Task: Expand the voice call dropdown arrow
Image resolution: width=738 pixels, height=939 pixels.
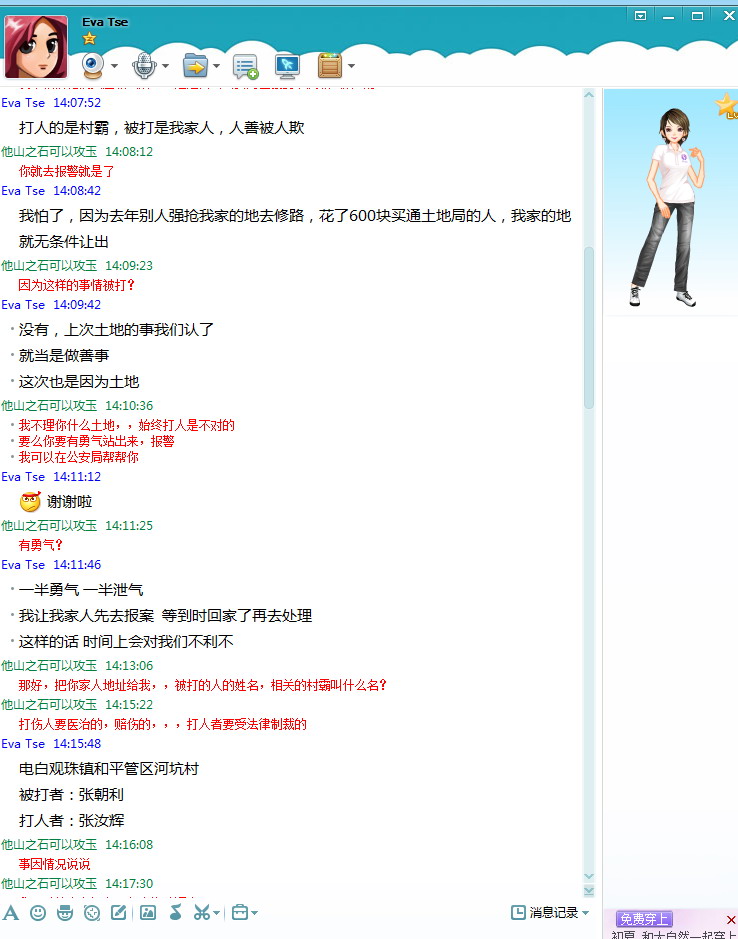Action: [165, 67]
